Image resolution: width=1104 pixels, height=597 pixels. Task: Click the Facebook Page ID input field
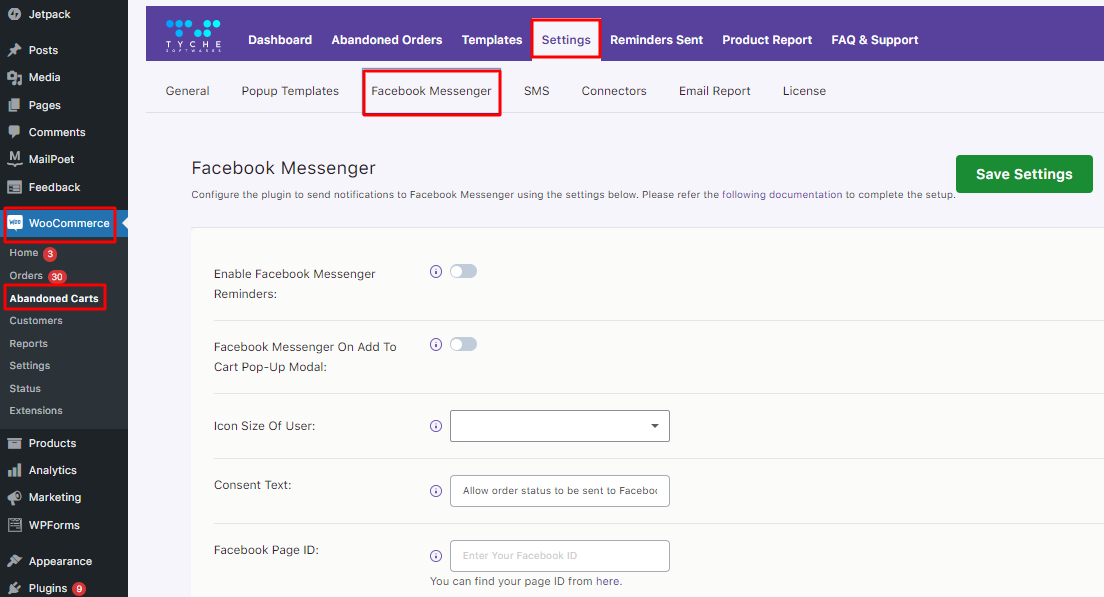[x=560, y=555]
